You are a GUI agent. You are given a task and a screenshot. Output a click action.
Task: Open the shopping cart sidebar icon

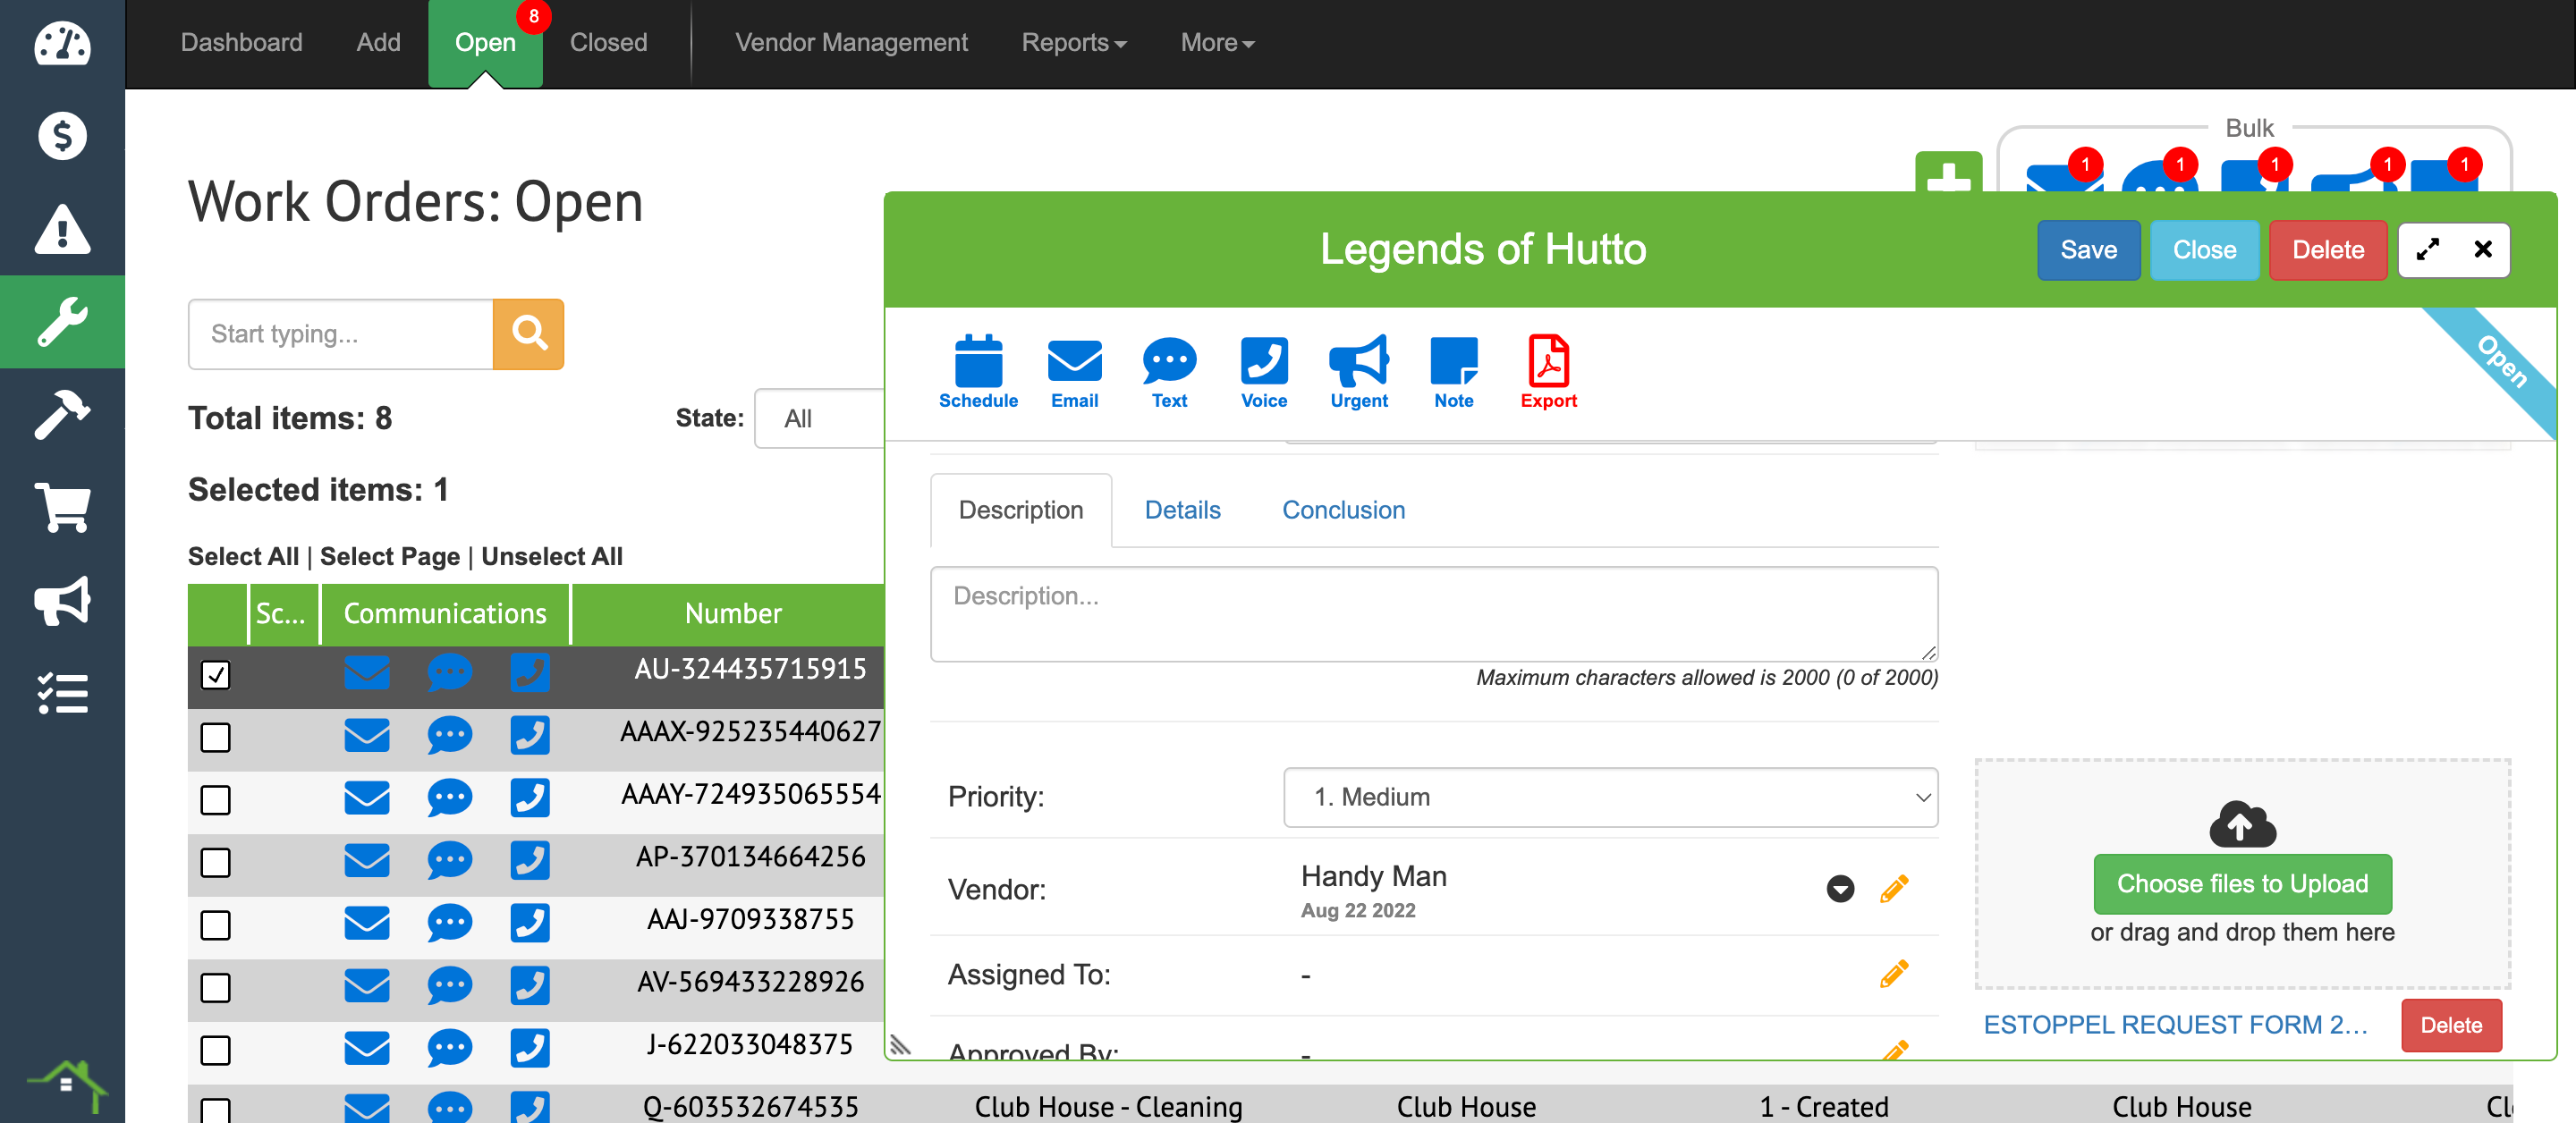tap(62, 506)
